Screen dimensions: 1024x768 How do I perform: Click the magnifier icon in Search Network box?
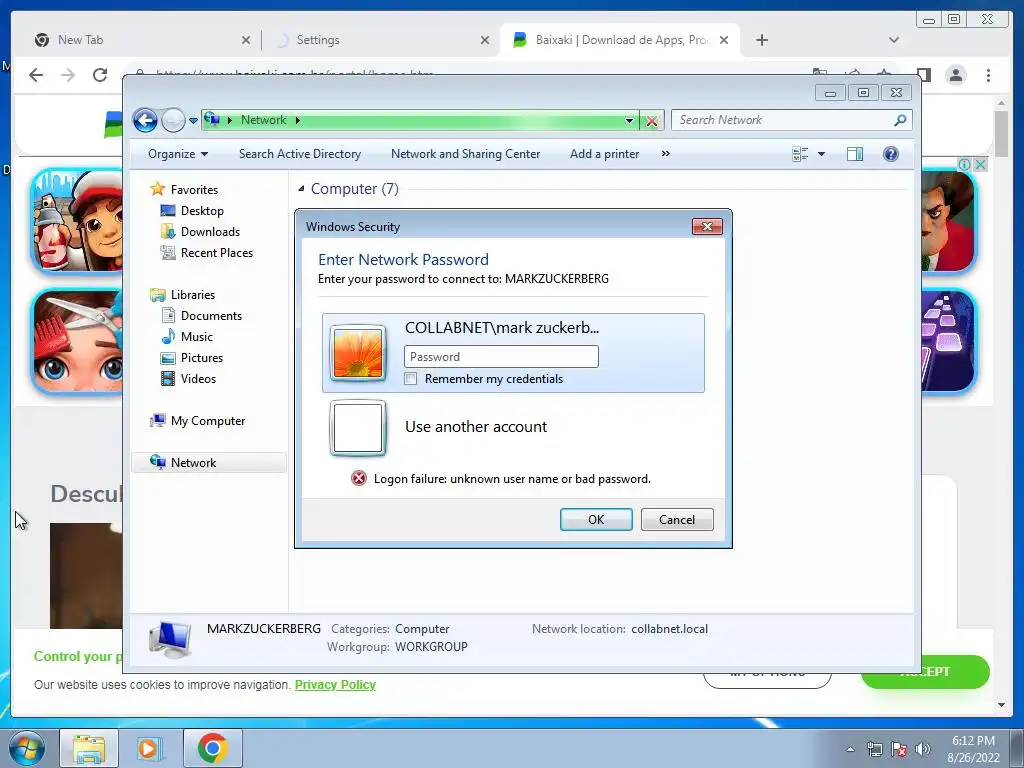click(901, 120)
